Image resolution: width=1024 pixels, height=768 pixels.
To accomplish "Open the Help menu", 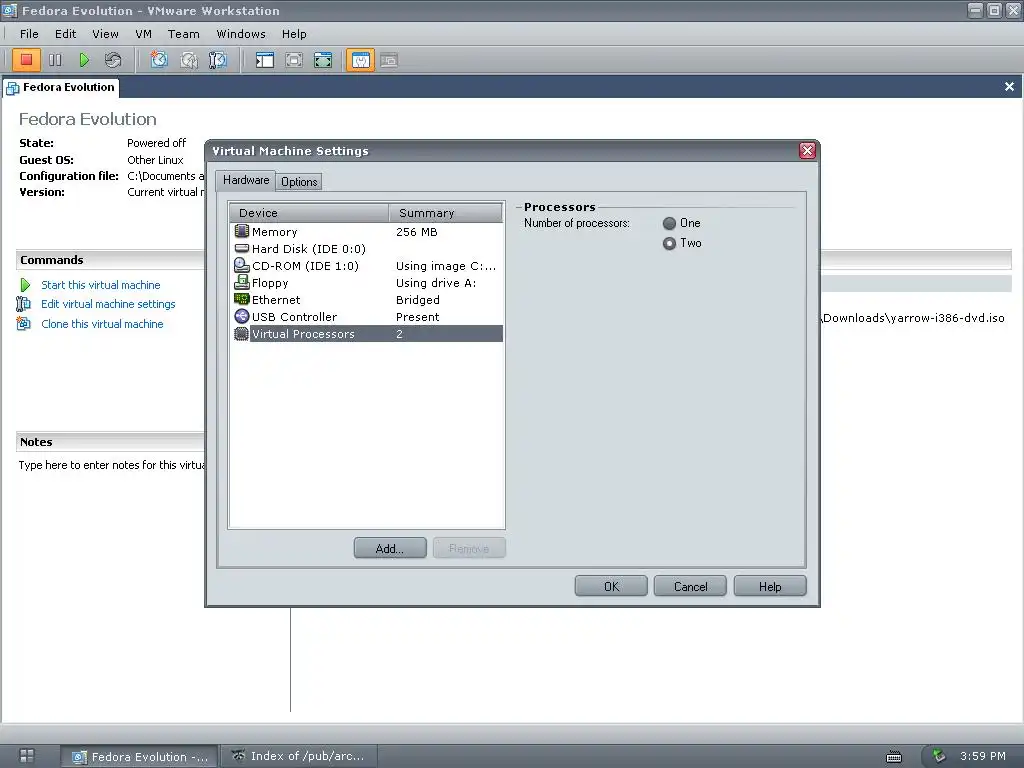I will [x=294, y=34].
